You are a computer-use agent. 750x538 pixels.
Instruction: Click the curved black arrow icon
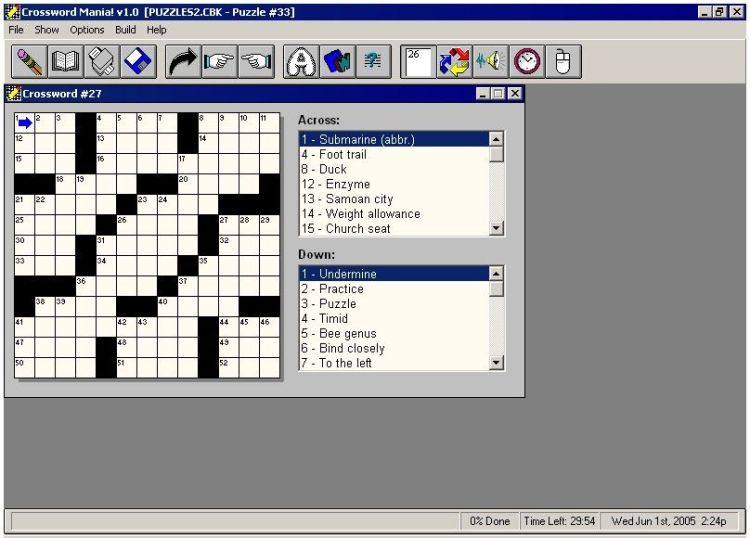(183, 62)
